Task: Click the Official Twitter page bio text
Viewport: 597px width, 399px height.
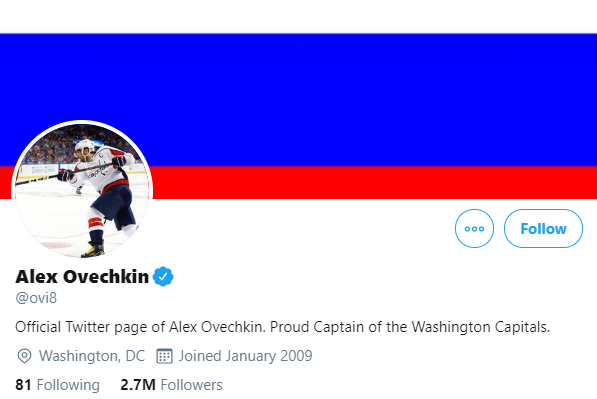Action: [283, 327]
